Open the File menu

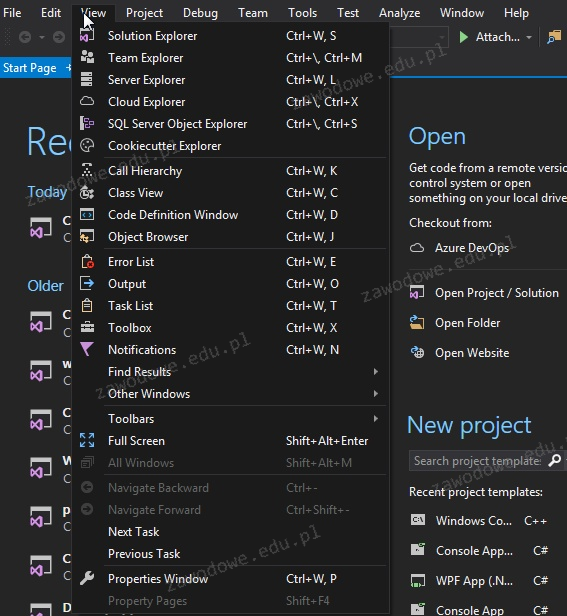(12, 13)
